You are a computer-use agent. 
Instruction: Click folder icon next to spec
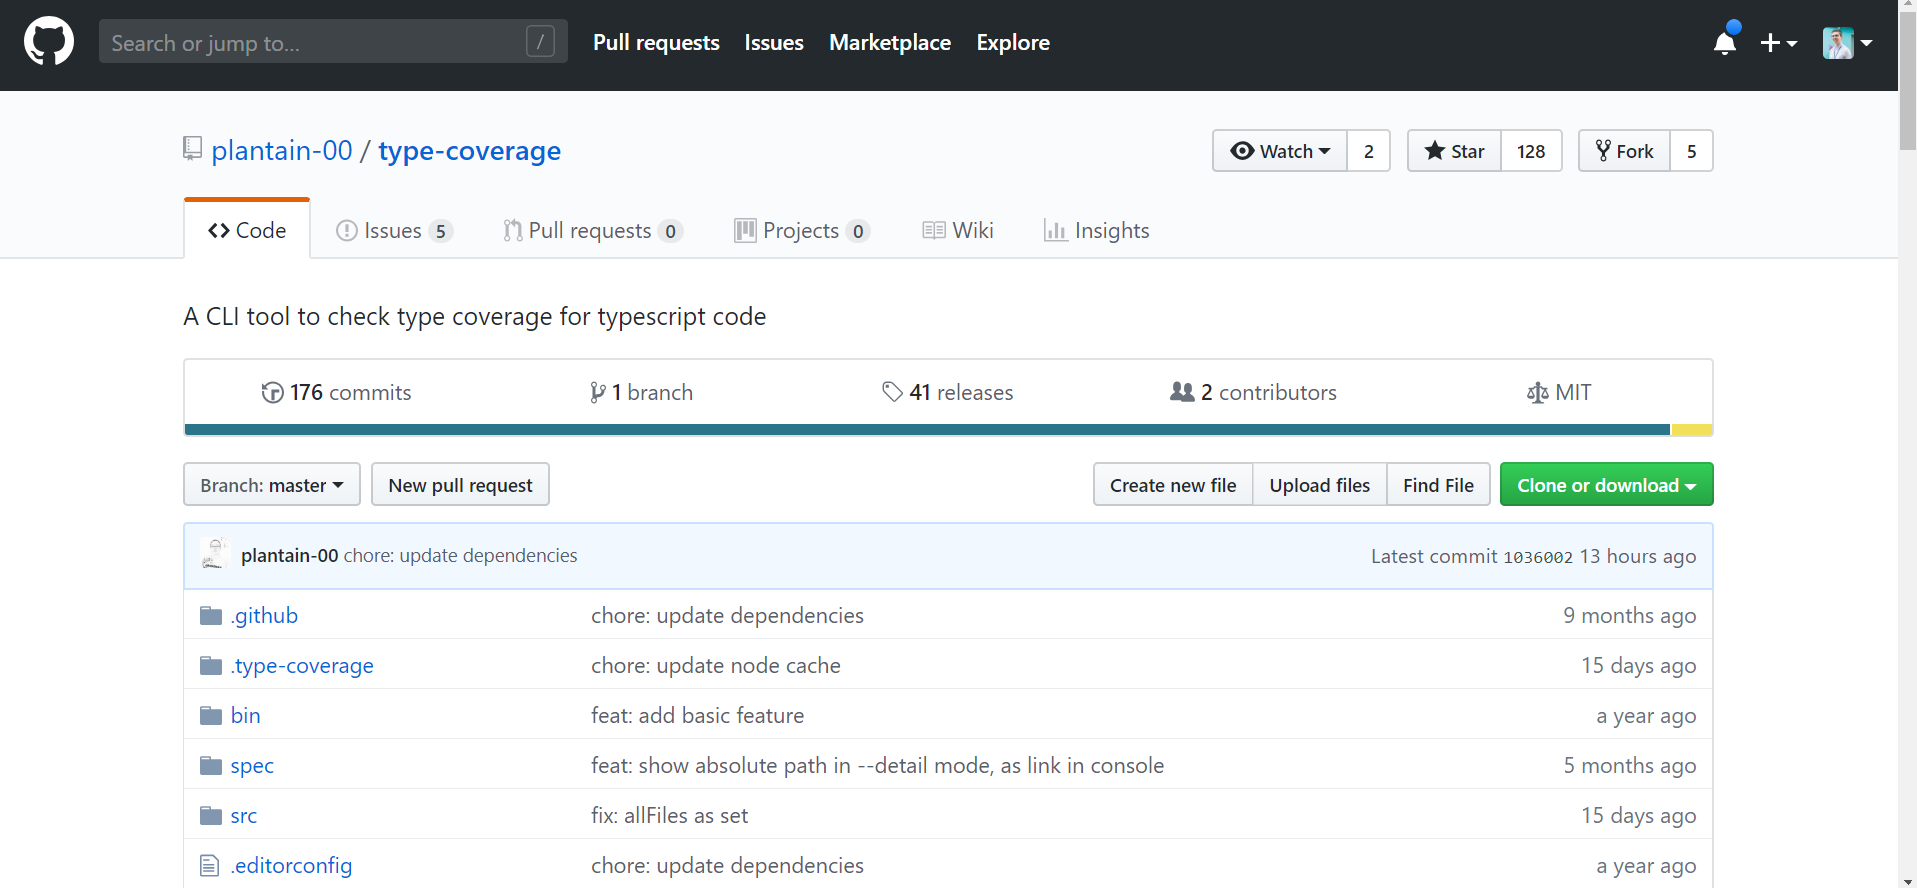click(x=210, y=765)
